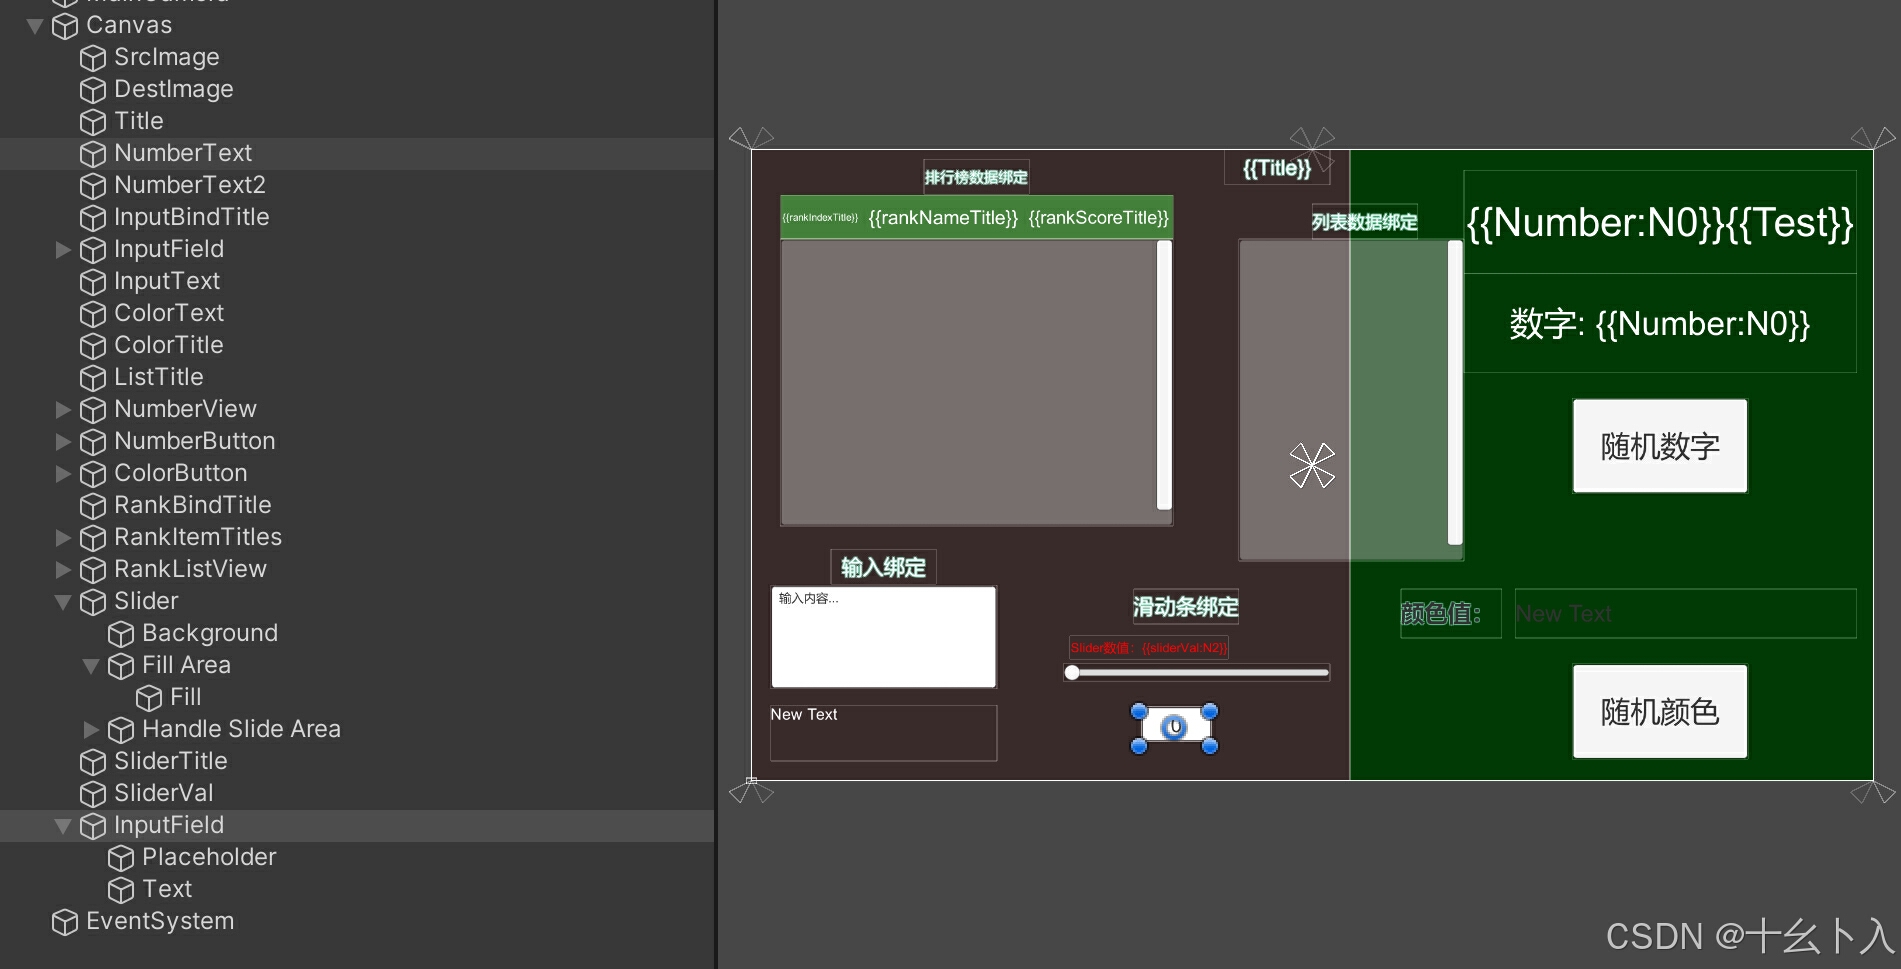Collapse the Canvas hierarchy node
This screenshot has width=1901, height=969.
[35, 26]
